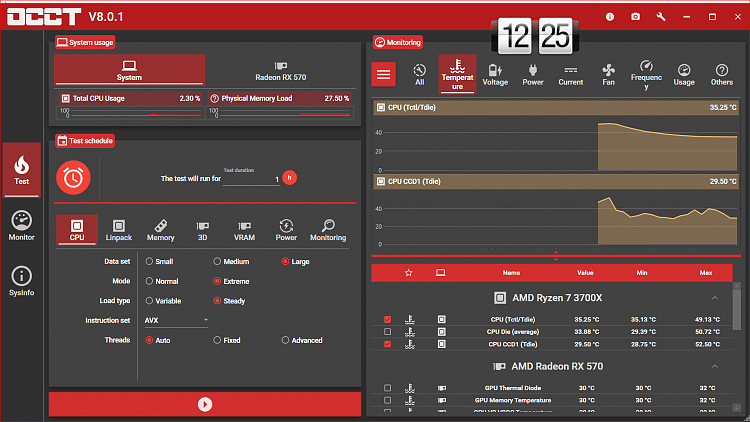This screenshot has height=422, width=750.
Task: Select the Temperature monitoring tab
Action: click(457, 74)
